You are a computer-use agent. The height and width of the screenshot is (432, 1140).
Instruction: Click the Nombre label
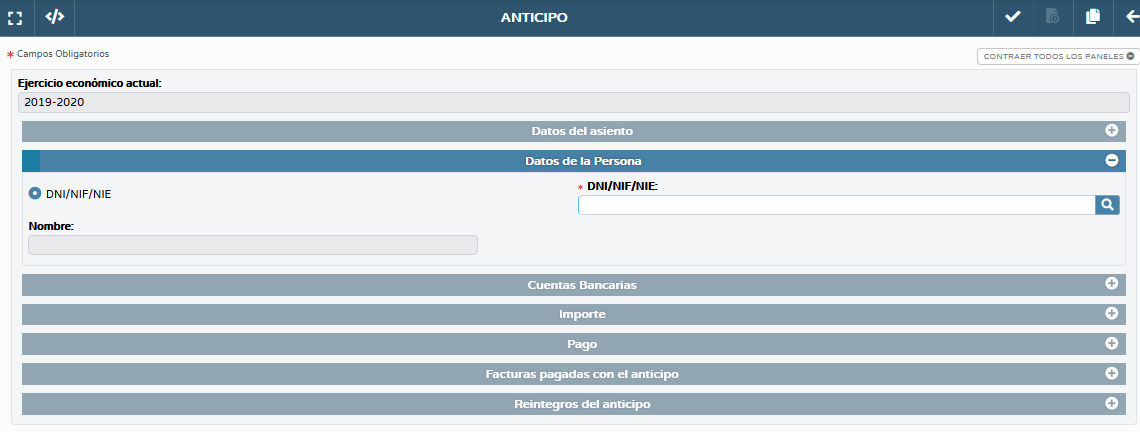click(52, 226)
